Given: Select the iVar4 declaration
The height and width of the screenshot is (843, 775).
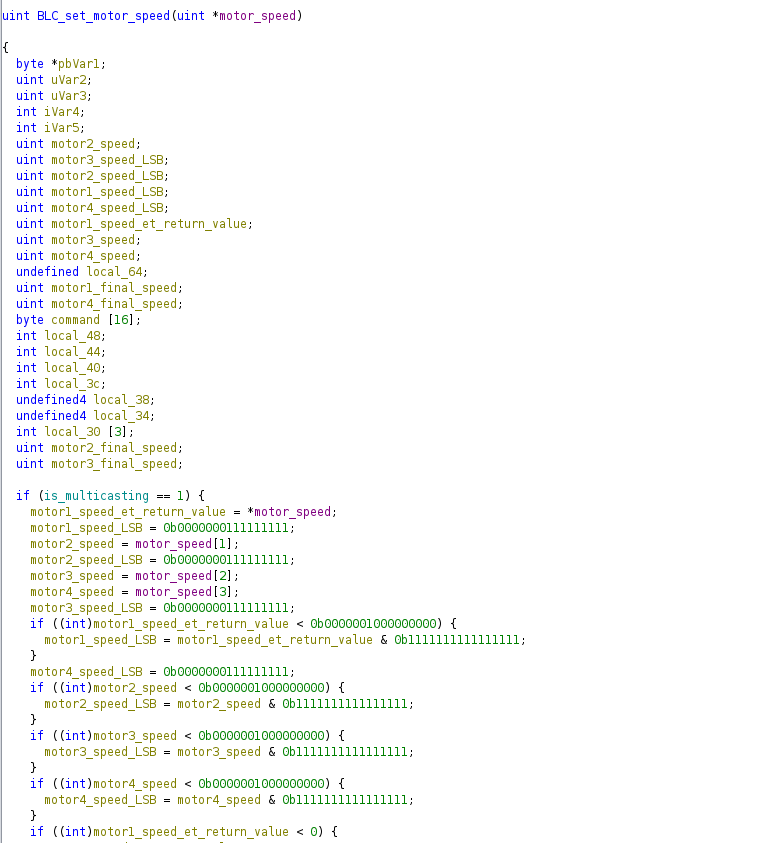Looking at the screenshot, I should [62, 112].
